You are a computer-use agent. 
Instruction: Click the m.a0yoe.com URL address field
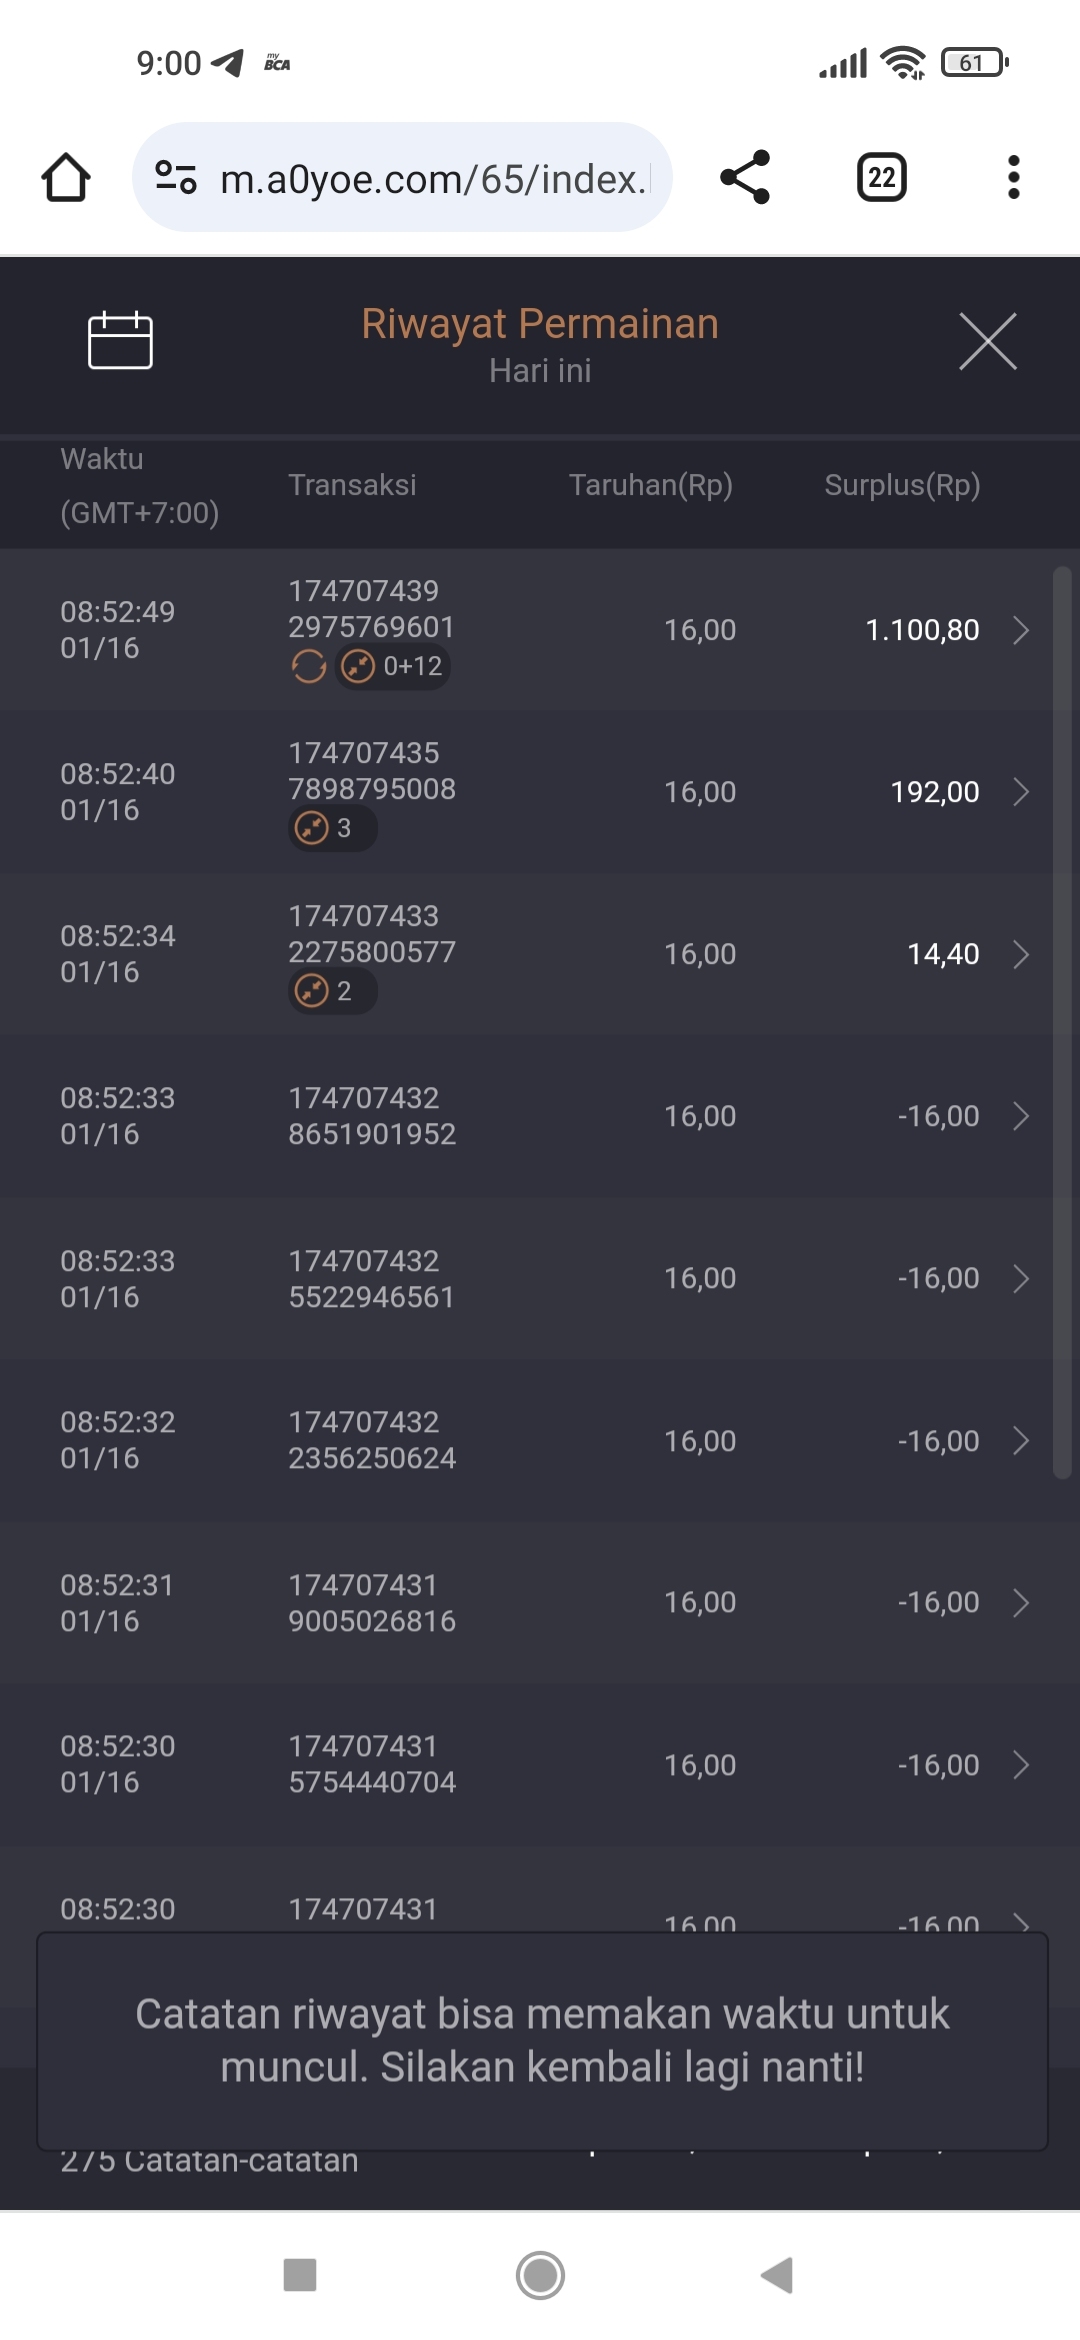coord(432,179)
